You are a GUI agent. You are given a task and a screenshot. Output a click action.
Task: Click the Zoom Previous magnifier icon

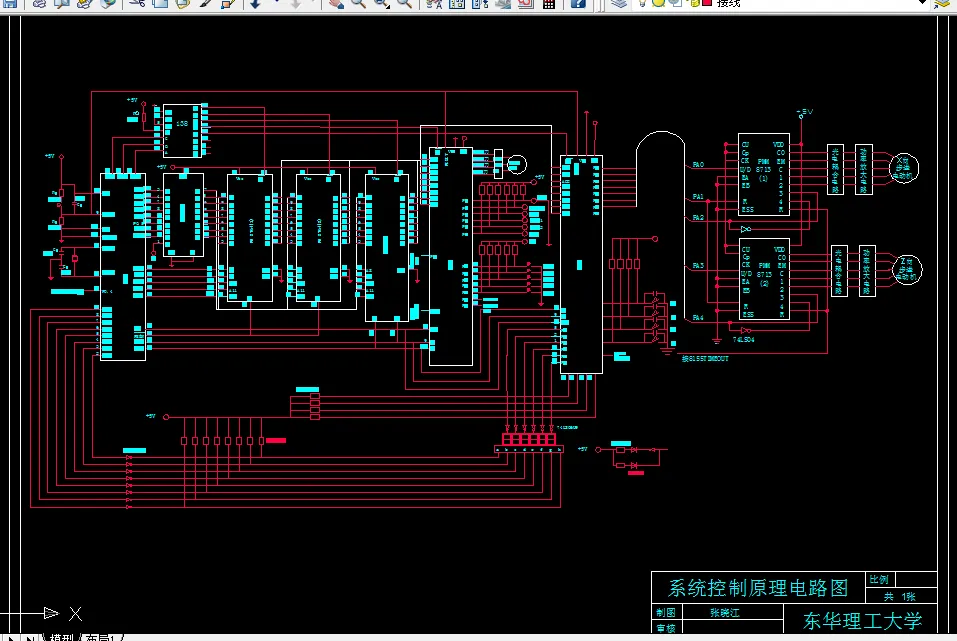pos(404,4)
